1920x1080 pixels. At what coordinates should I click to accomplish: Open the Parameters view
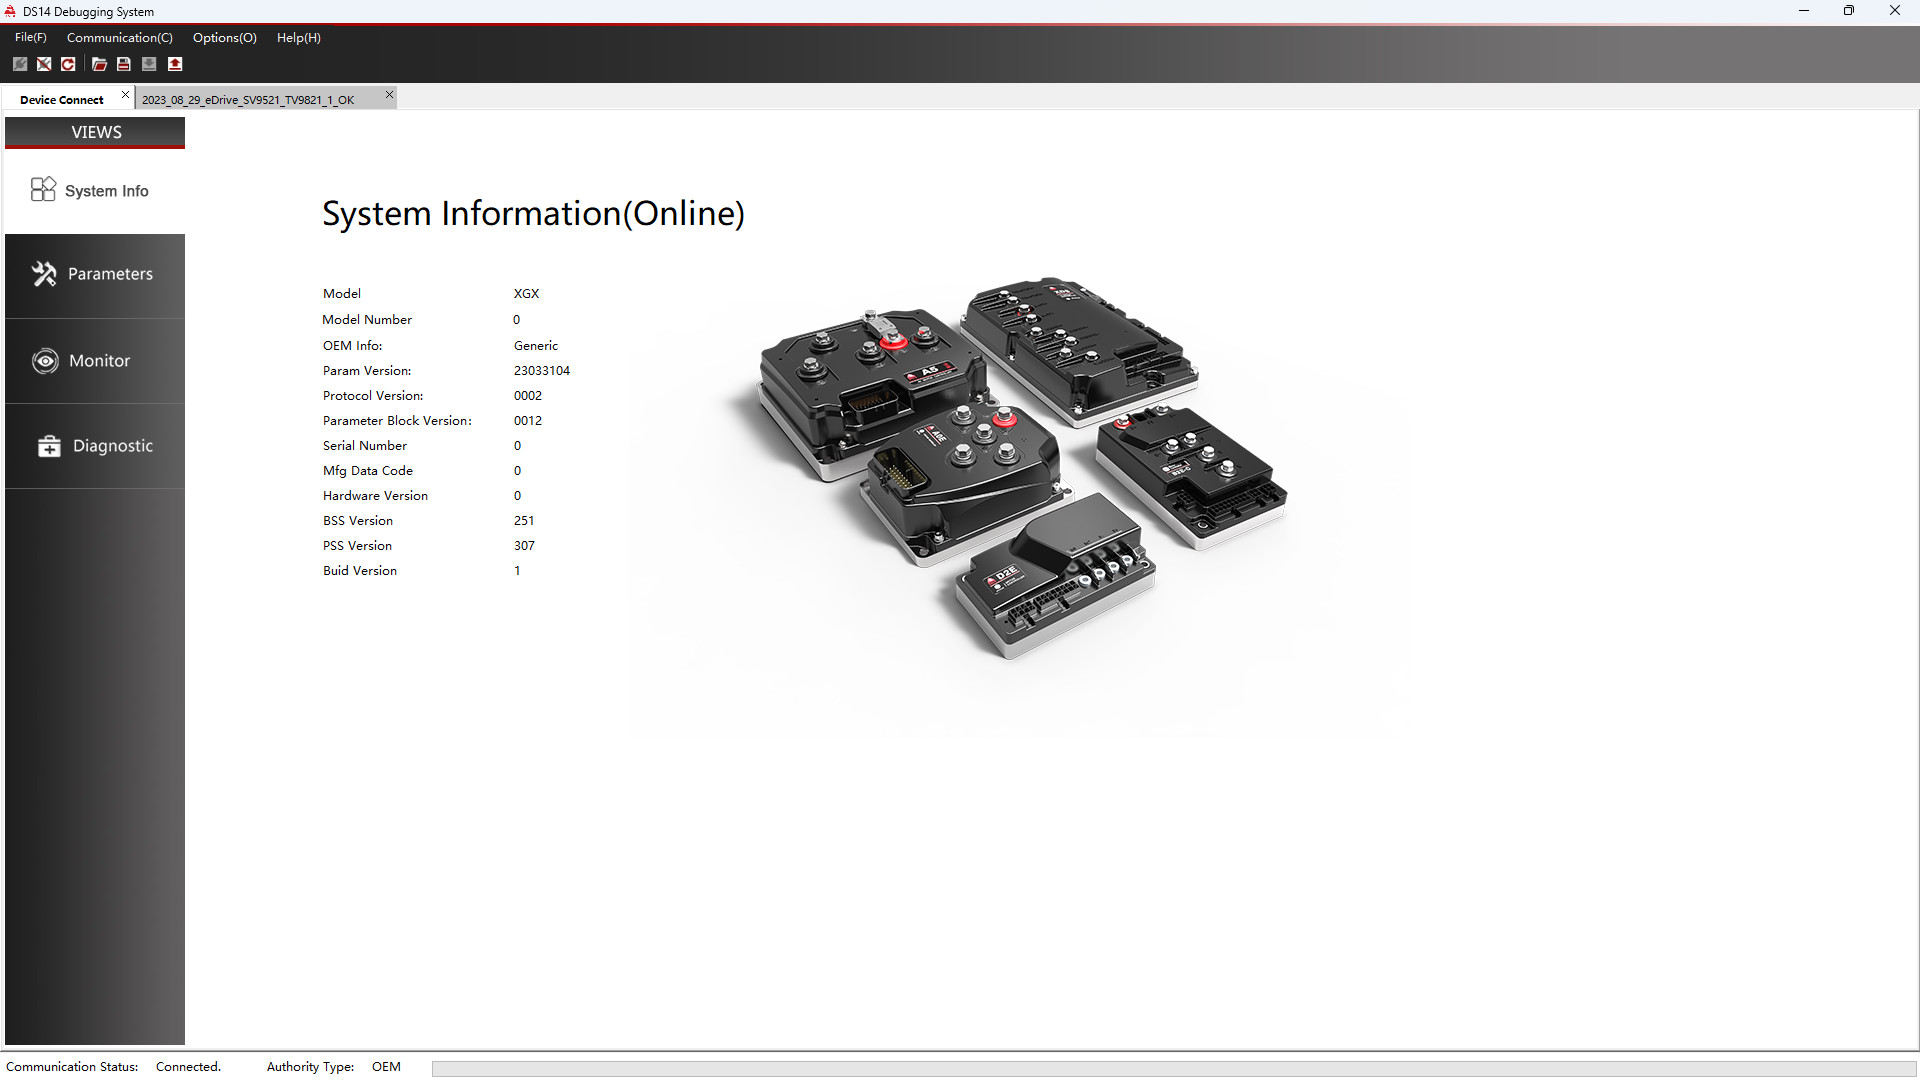[95, 274]
